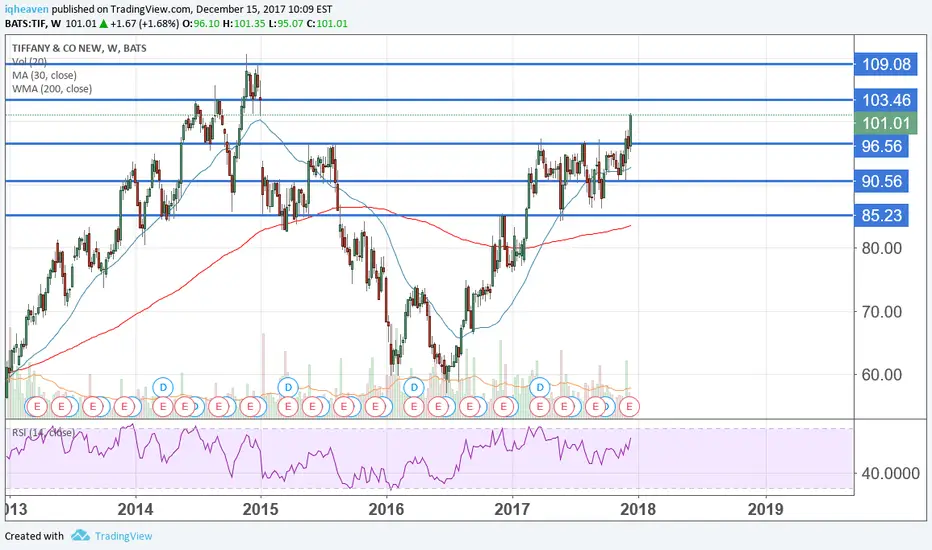Select the 103.46 price level label
Image resolution: width=932 pixels, height=550 pixels.
tap(886, 100)
